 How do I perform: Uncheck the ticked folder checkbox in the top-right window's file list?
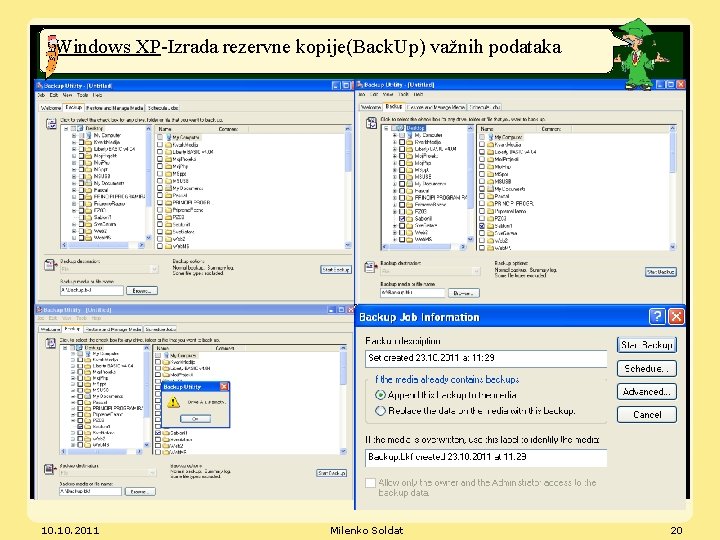(x=482, y=226)
